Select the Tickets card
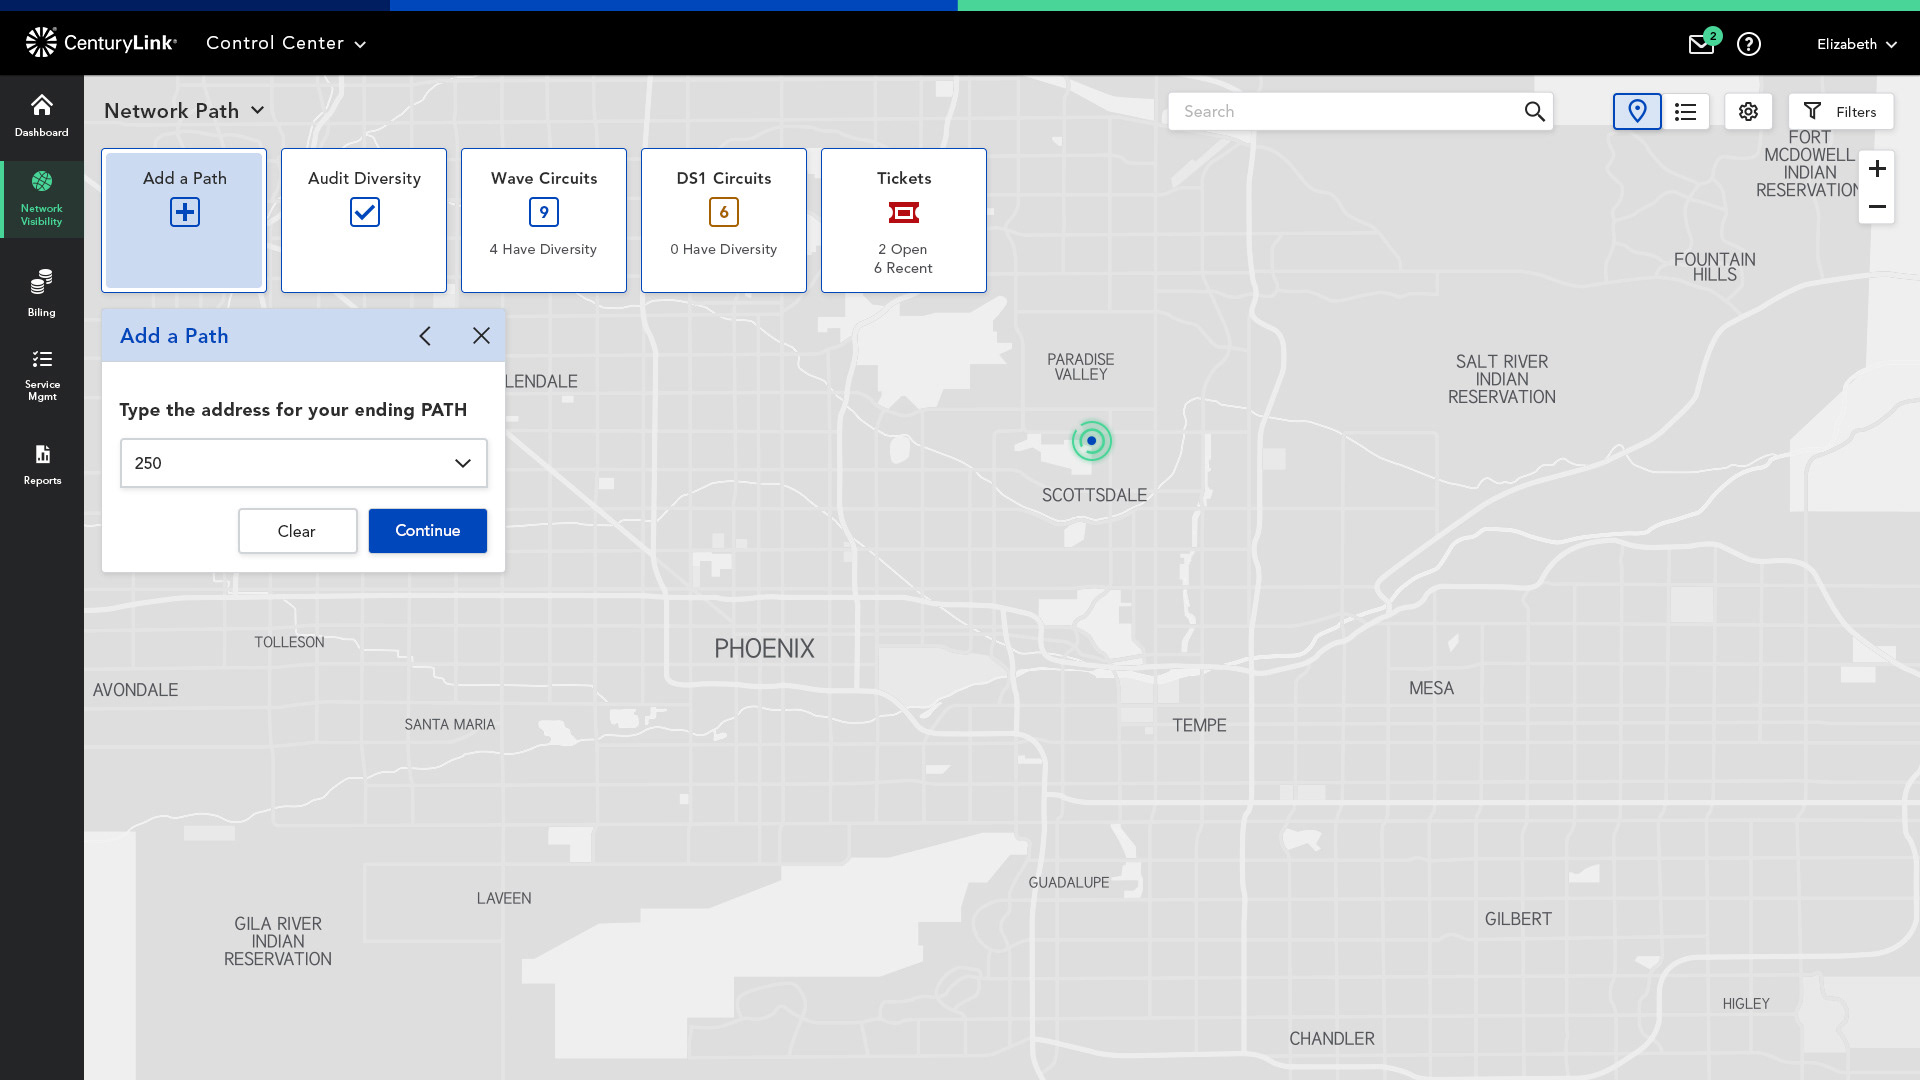This screenshot has height=1080, width=1920. click(x=904, y=220)
